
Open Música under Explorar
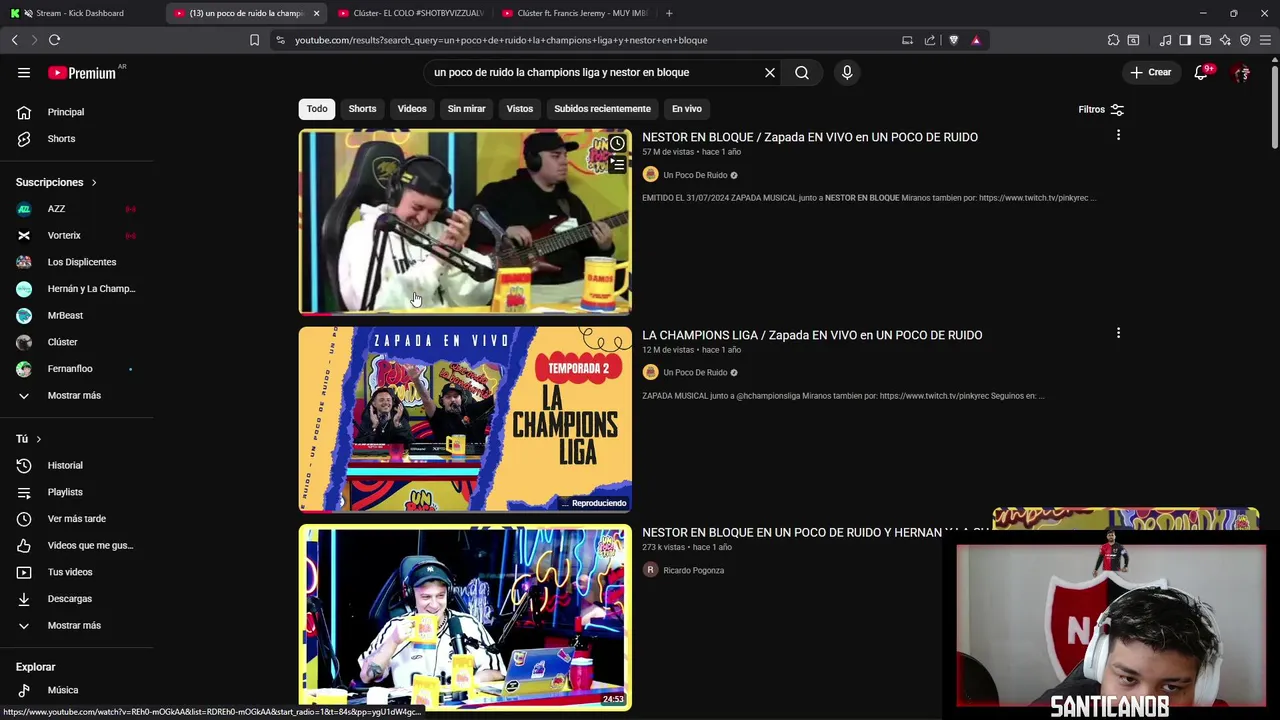[x=76, y=690]
